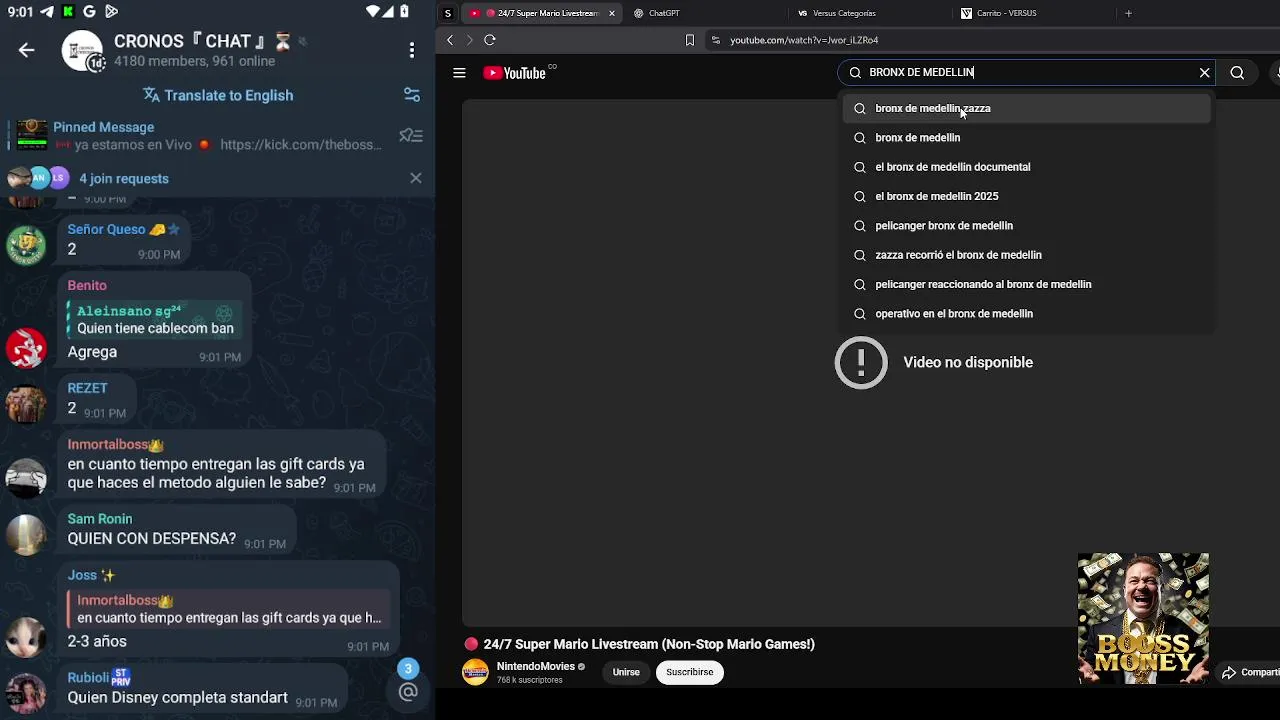The image size is (1280, 720).
Task: Switch to the ChatGPT tab
Action: tap(663, 13)
